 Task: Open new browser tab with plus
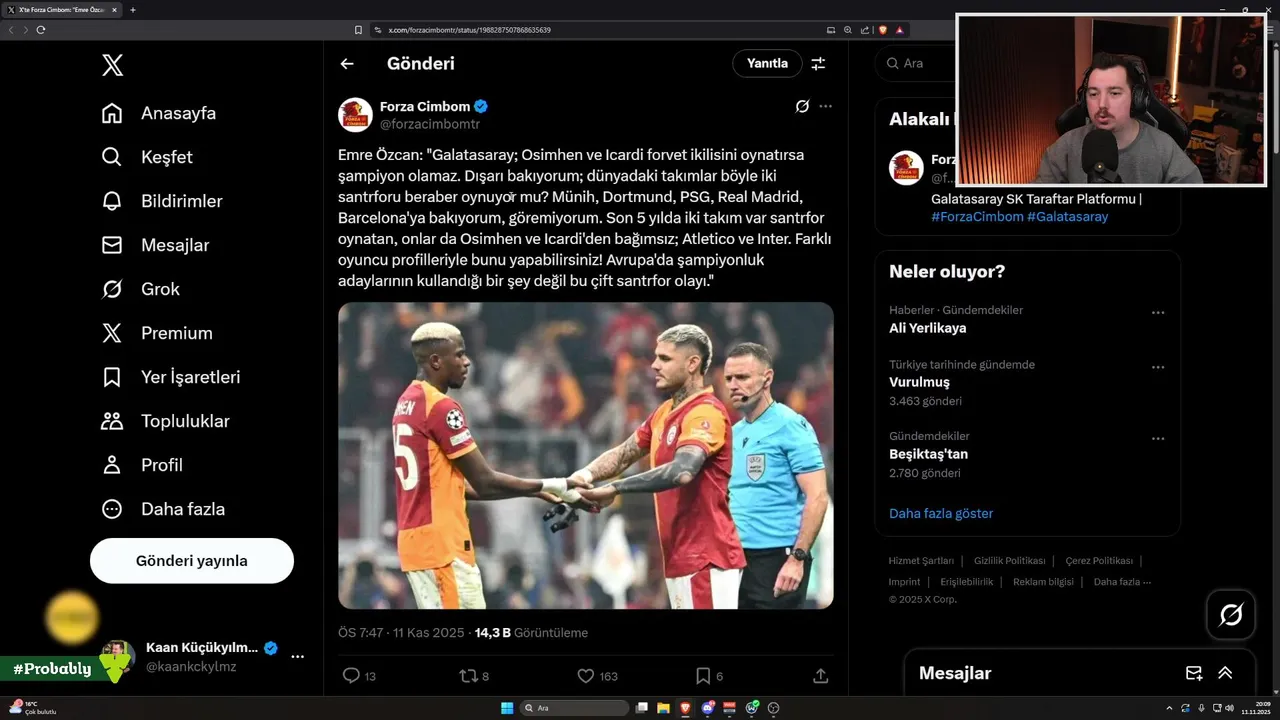pos(133,10)
